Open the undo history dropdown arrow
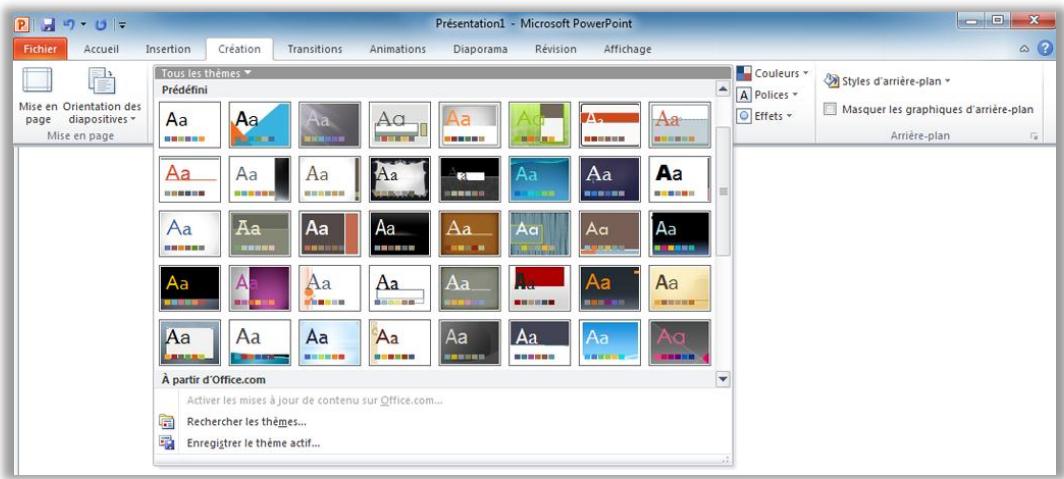The height and width of the screenshot is (479, 1064). click(x=83, y=24)
